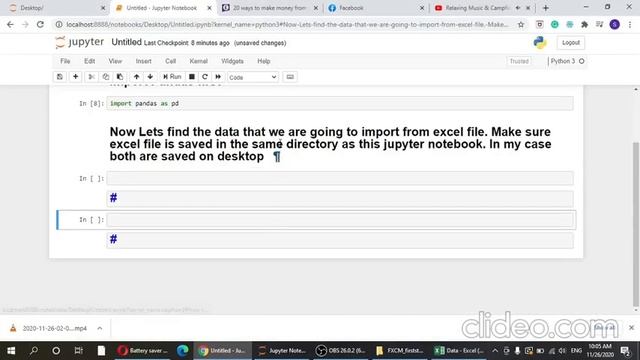Switch to the Facebook browser tab
Viewport: 640px width, 360px height.
pos(376,8)
